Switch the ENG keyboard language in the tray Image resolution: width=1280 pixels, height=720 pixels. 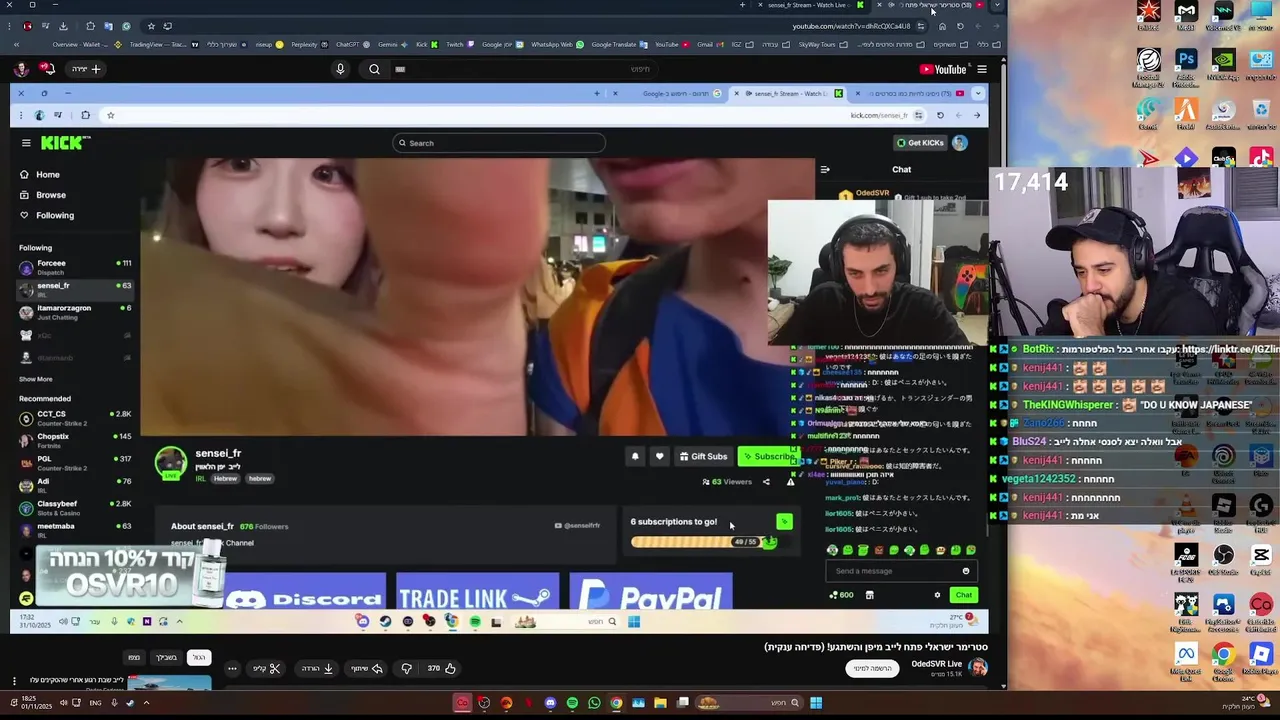(96, 703)
